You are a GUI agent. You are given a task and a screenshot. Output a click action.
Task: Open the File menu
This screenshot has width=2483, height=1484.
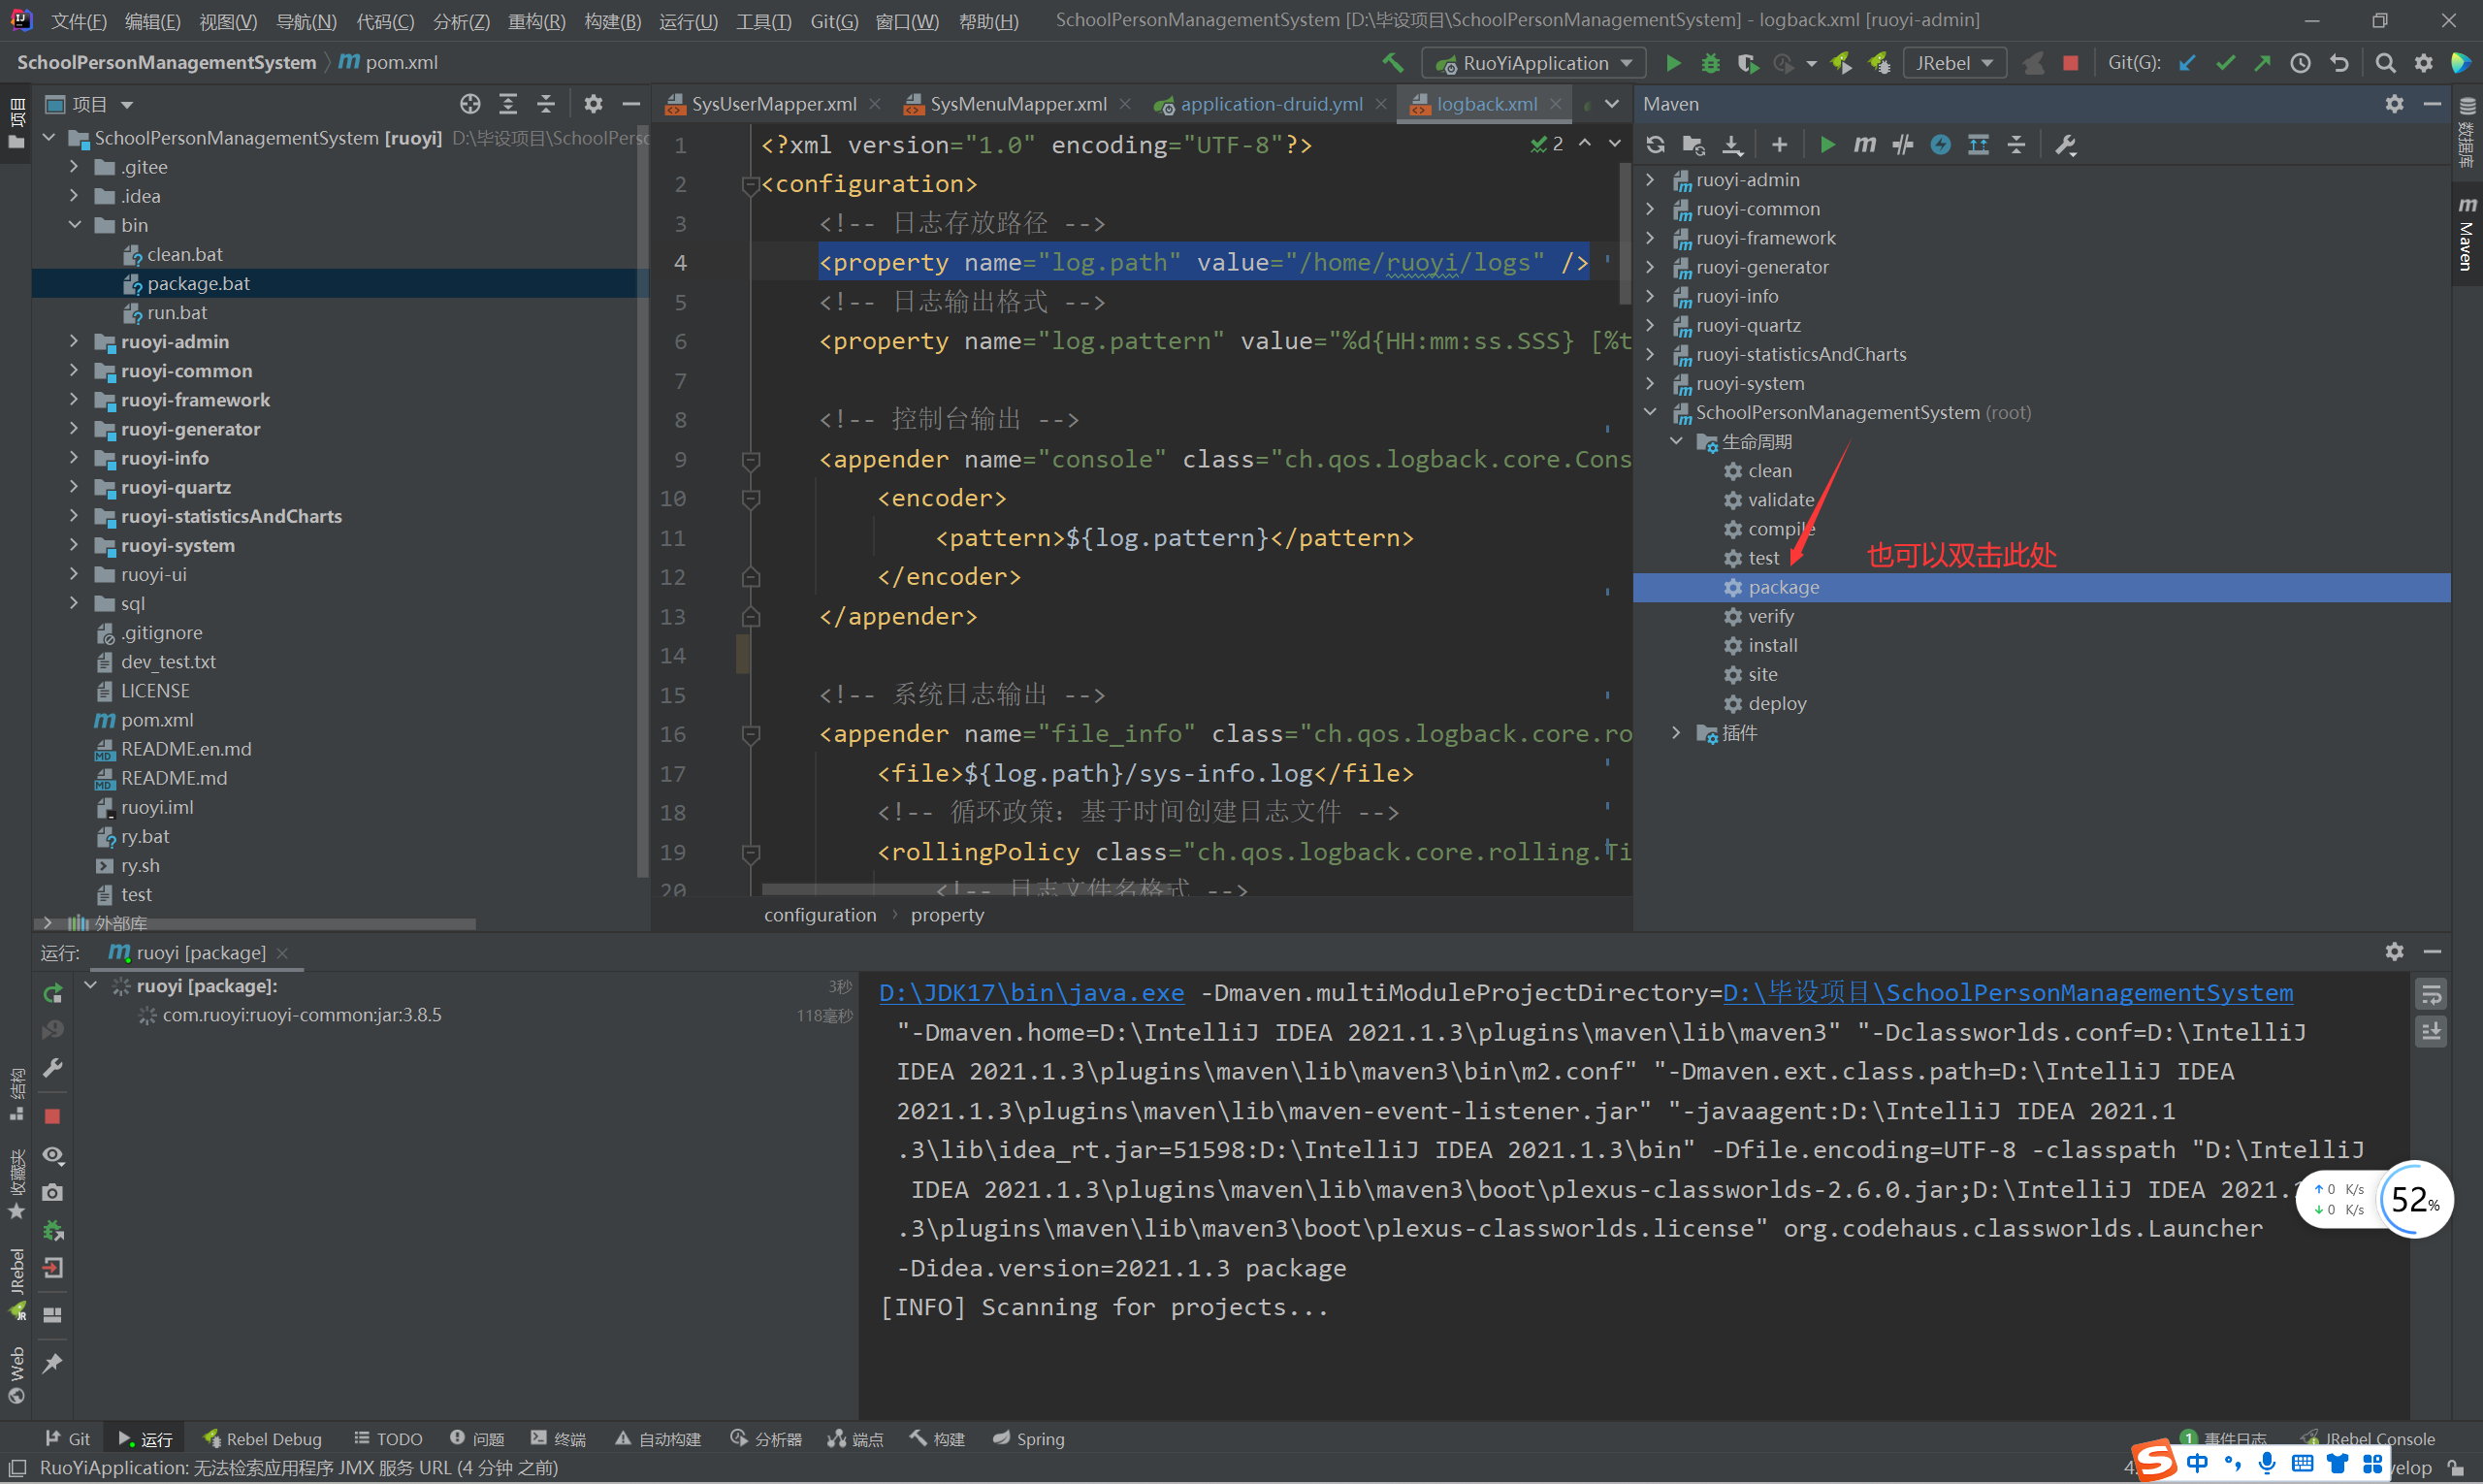pyautogui.click(x=78, y=21)
